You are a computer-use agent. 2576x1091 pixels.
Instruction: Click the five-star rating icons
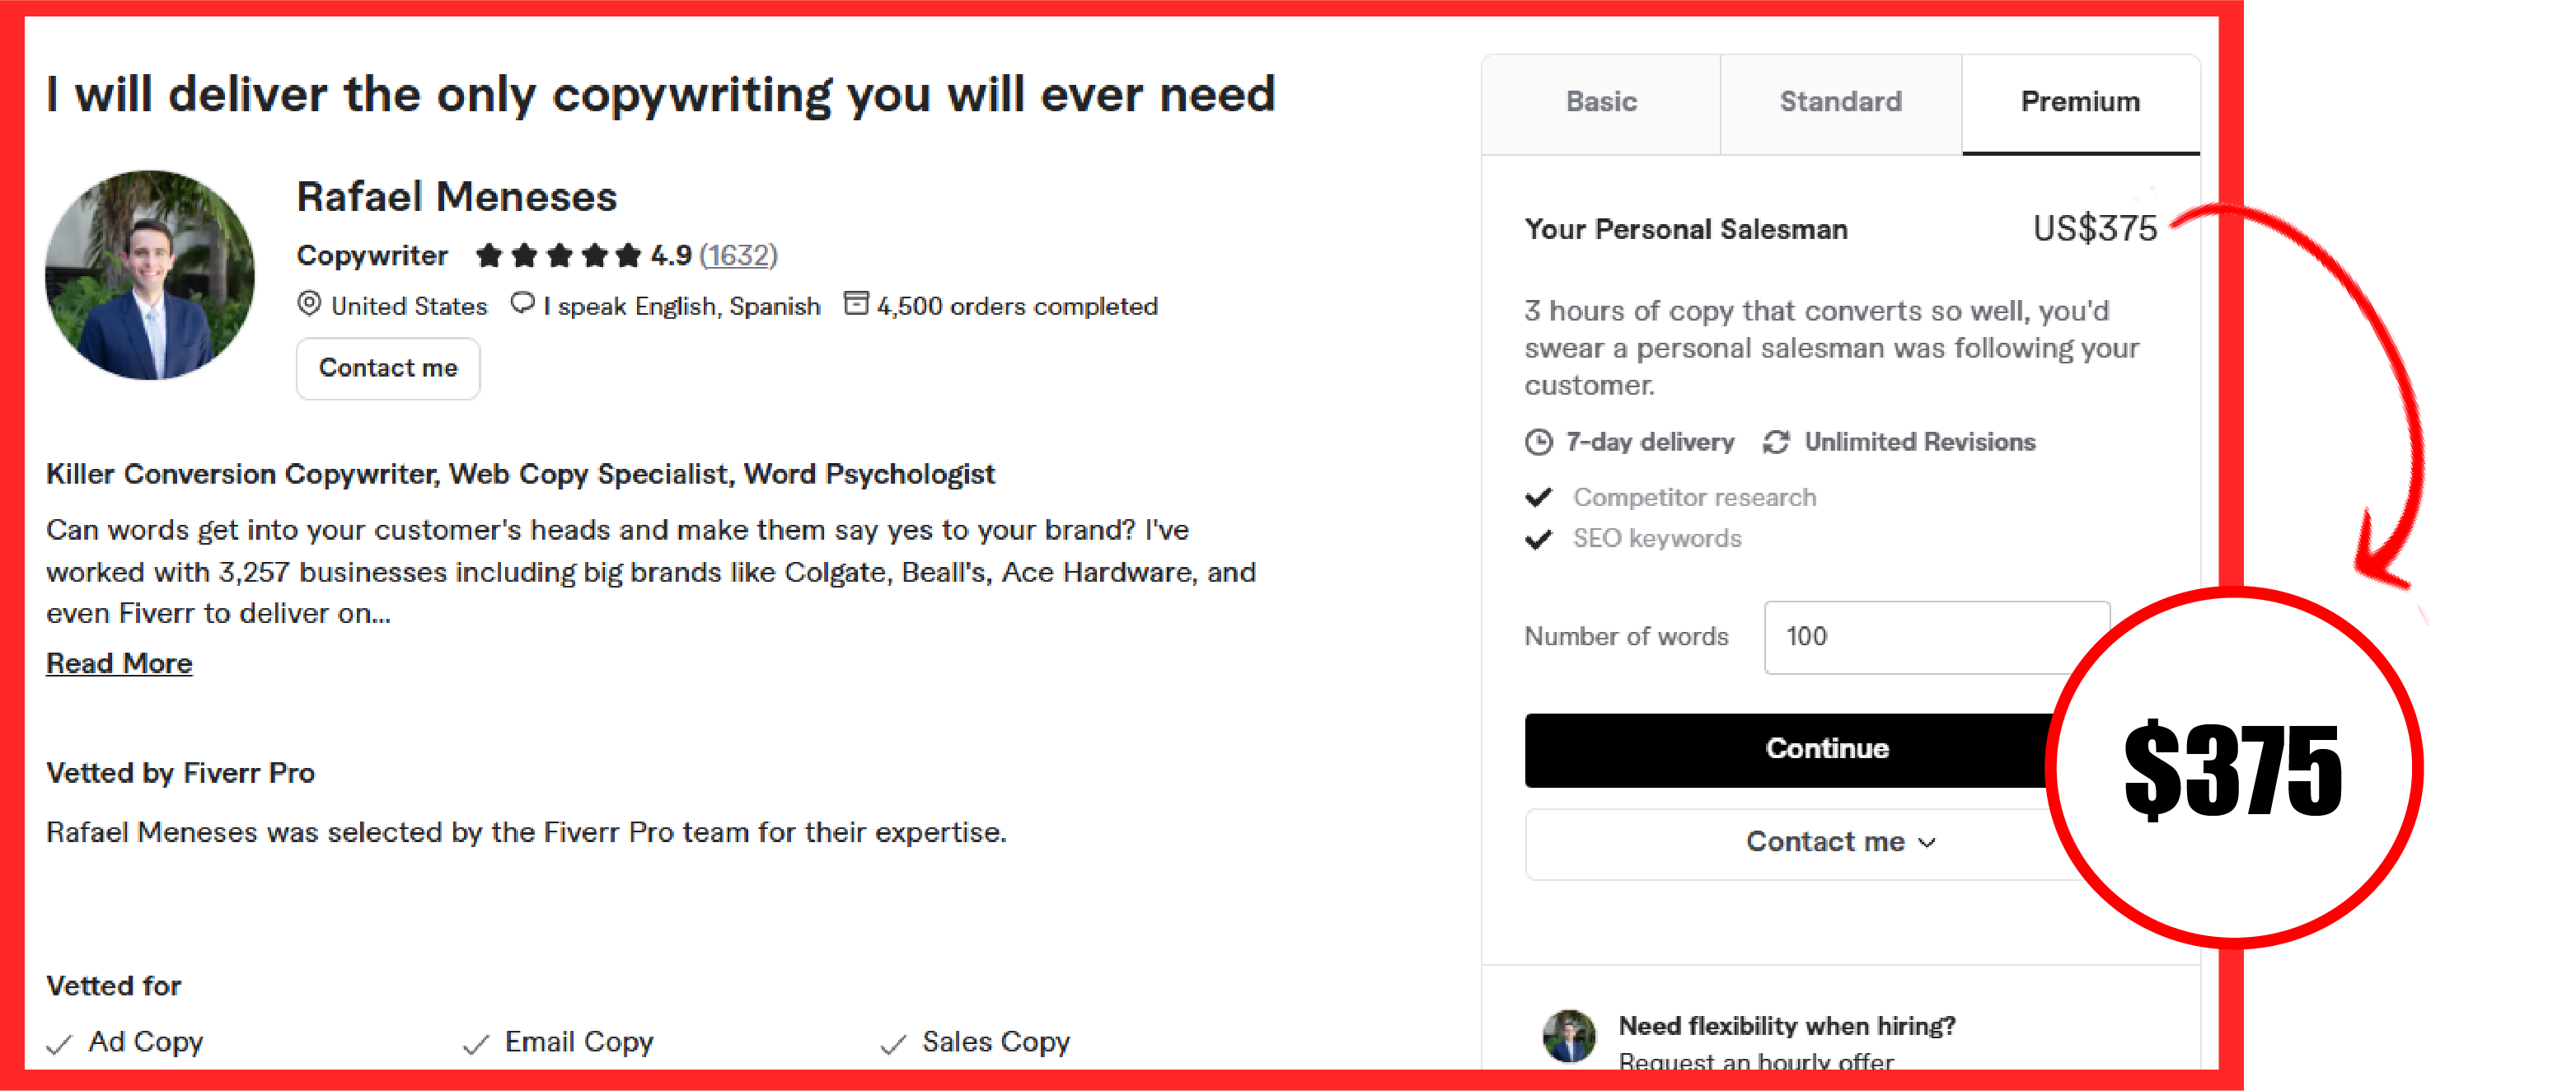pyautogui.click(x=558, y=256)
